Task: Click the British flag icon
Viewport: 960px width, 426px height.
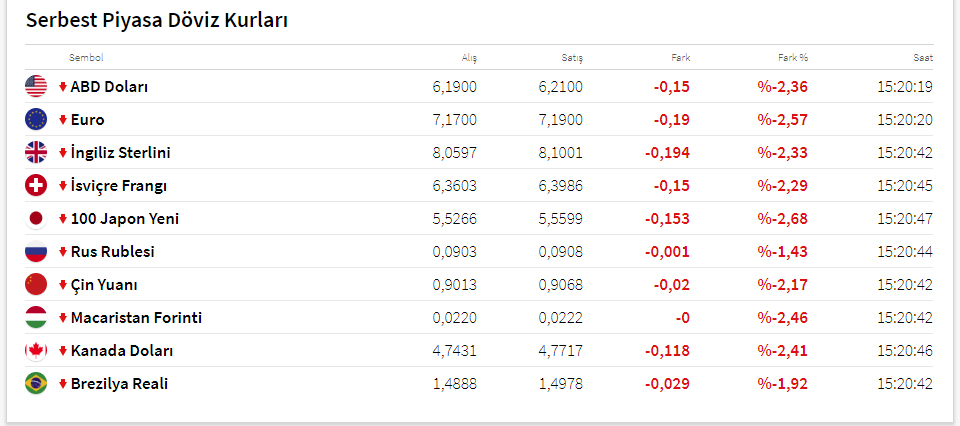Action: (36, 153)
